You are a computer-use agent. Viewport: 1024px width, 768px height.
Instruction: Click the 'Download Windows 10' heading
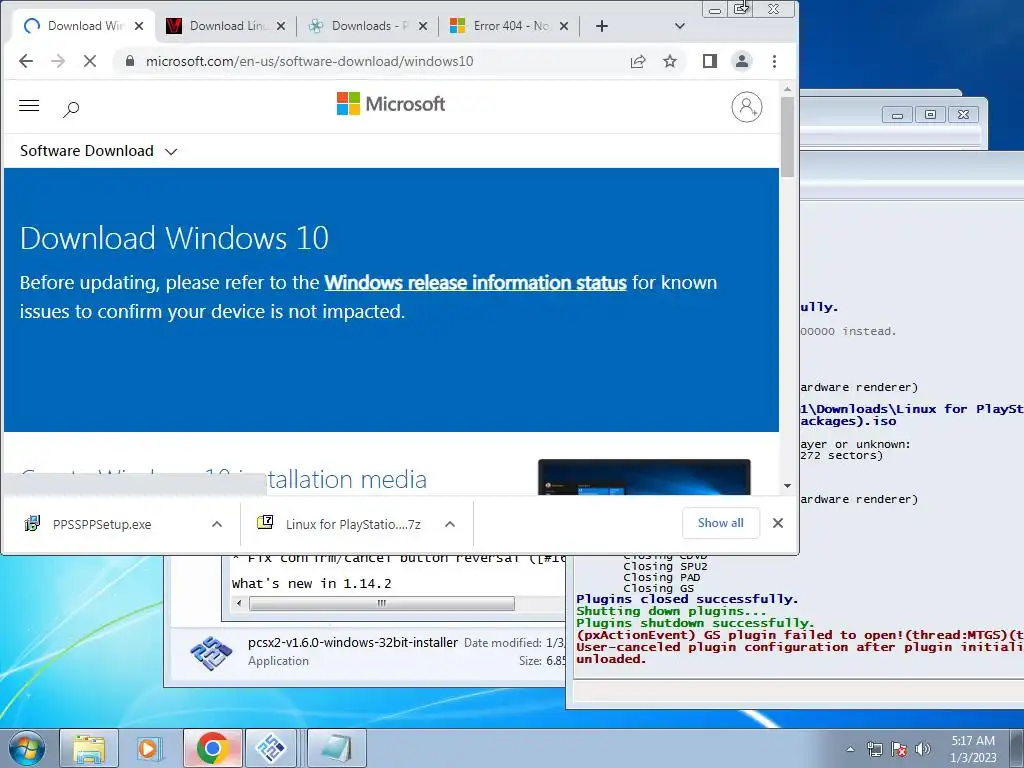click(x=174, y=238)
